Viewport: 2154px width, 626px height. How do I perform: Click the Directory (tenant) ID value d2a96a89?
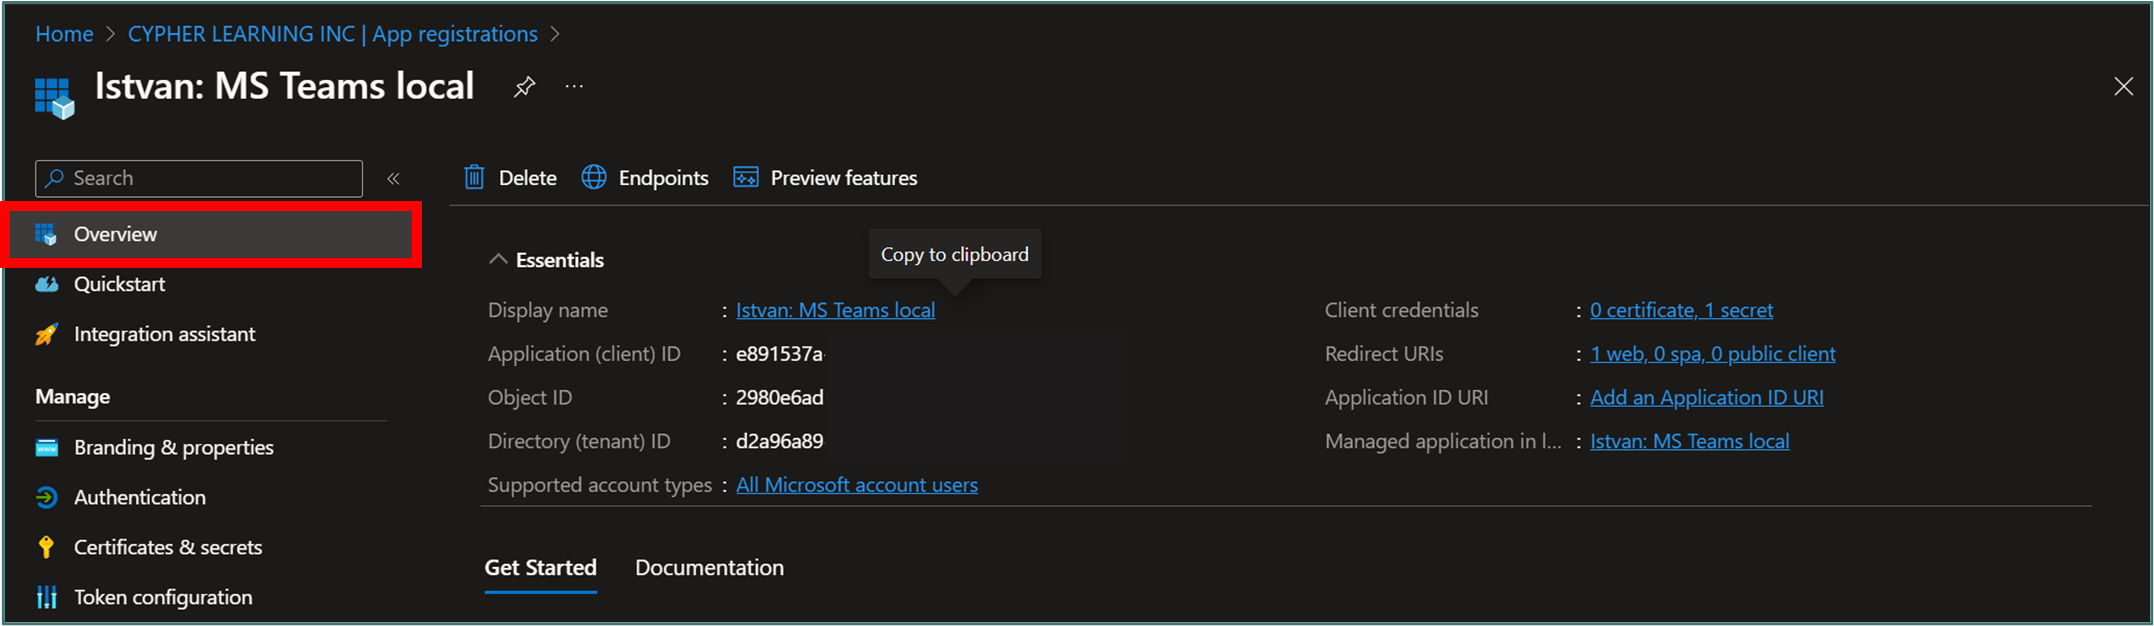[x=779, y=441]
